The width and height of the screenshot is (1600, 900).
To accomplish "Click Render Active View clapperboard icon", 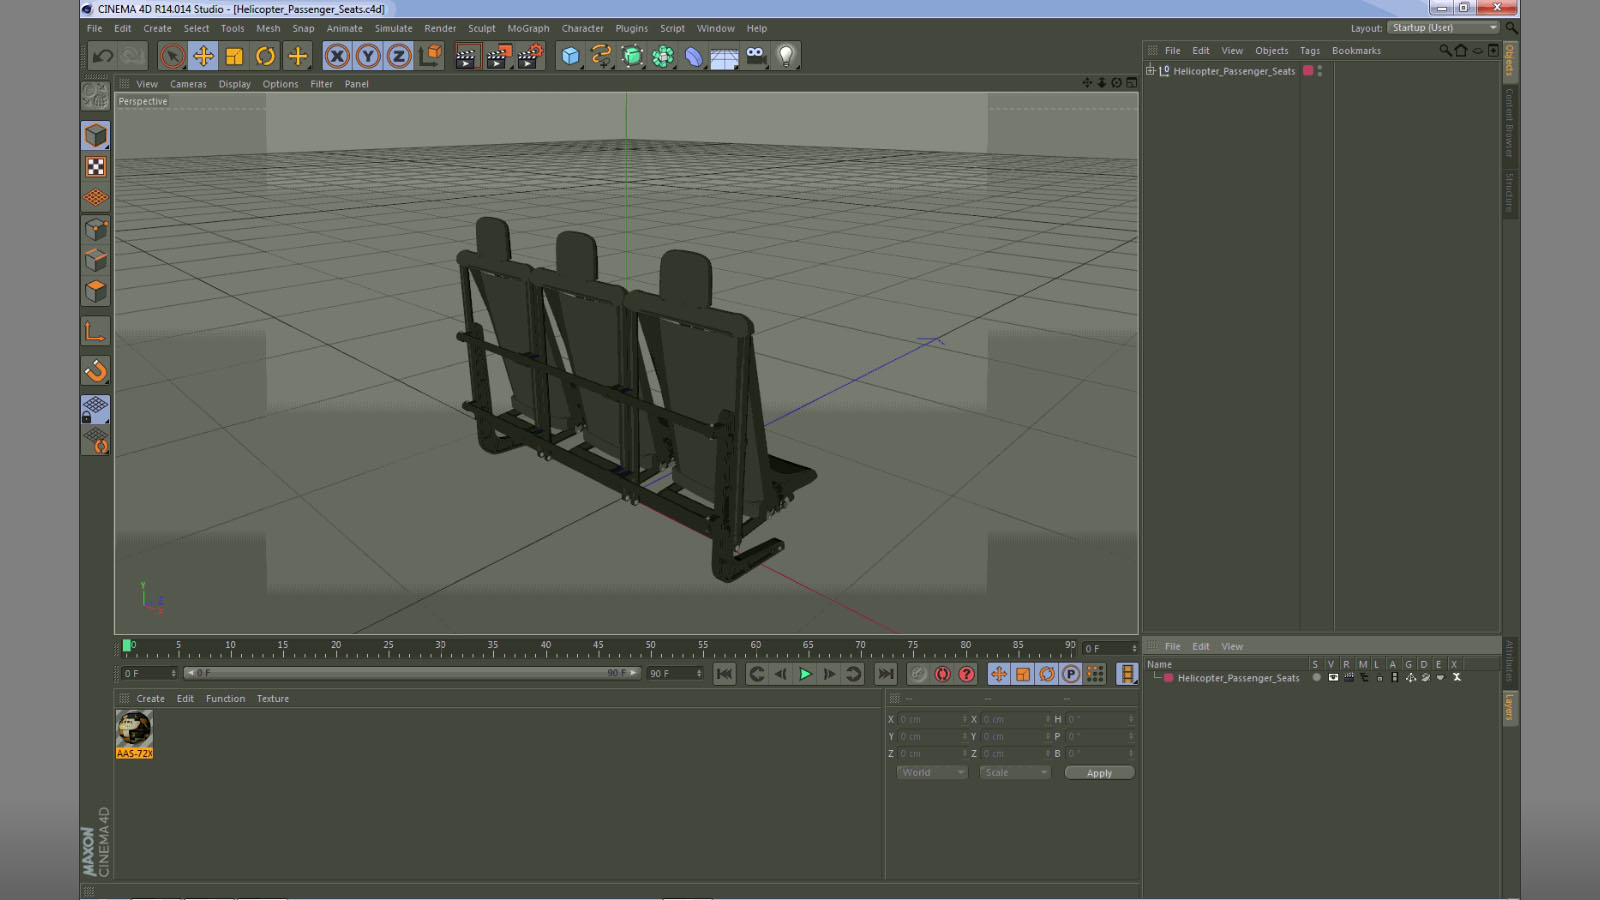I will tap(466, 56).
